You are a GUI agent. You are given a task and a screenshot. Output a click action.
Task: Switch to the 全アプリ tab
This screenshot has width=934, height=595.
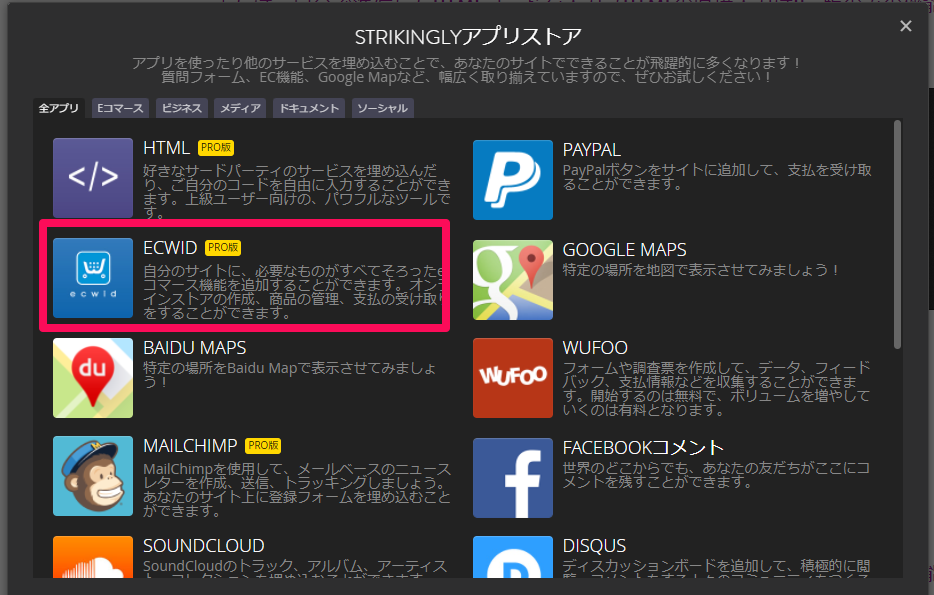click(x=58, y=108)
